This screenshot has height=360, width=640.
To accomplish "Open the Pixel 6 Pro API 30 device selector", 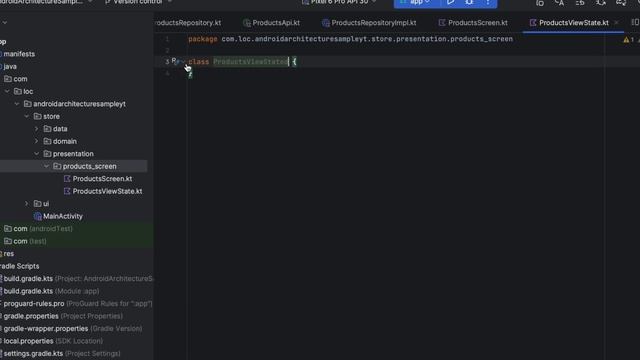I will tap(339, 2).
